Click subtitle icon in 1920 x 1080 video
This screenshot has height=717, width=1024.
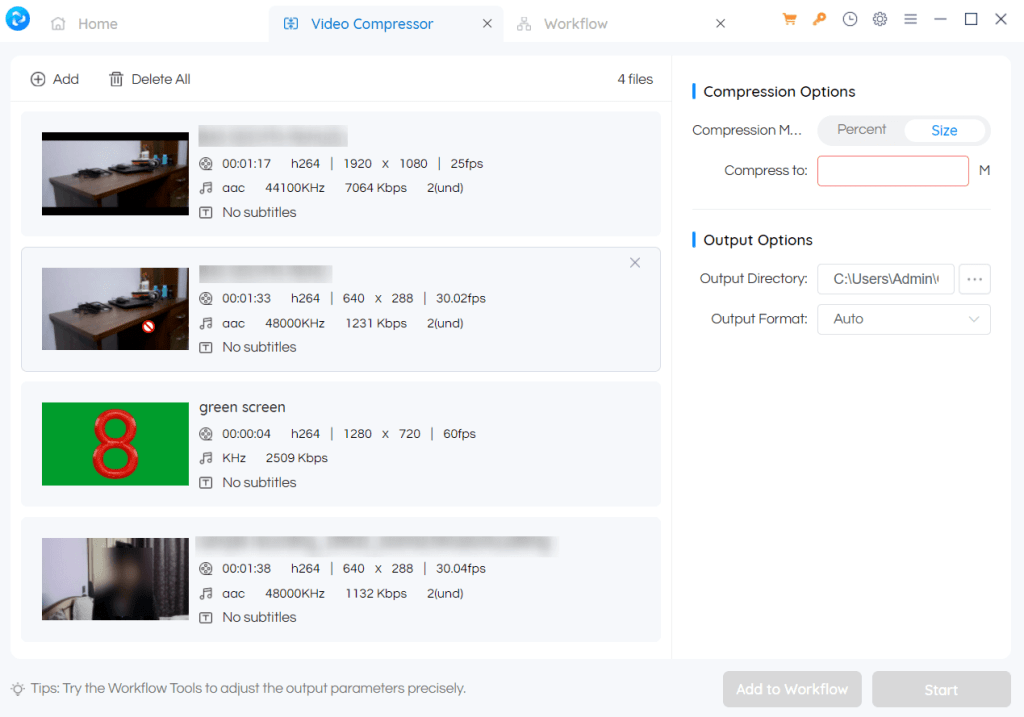[206, 212]
